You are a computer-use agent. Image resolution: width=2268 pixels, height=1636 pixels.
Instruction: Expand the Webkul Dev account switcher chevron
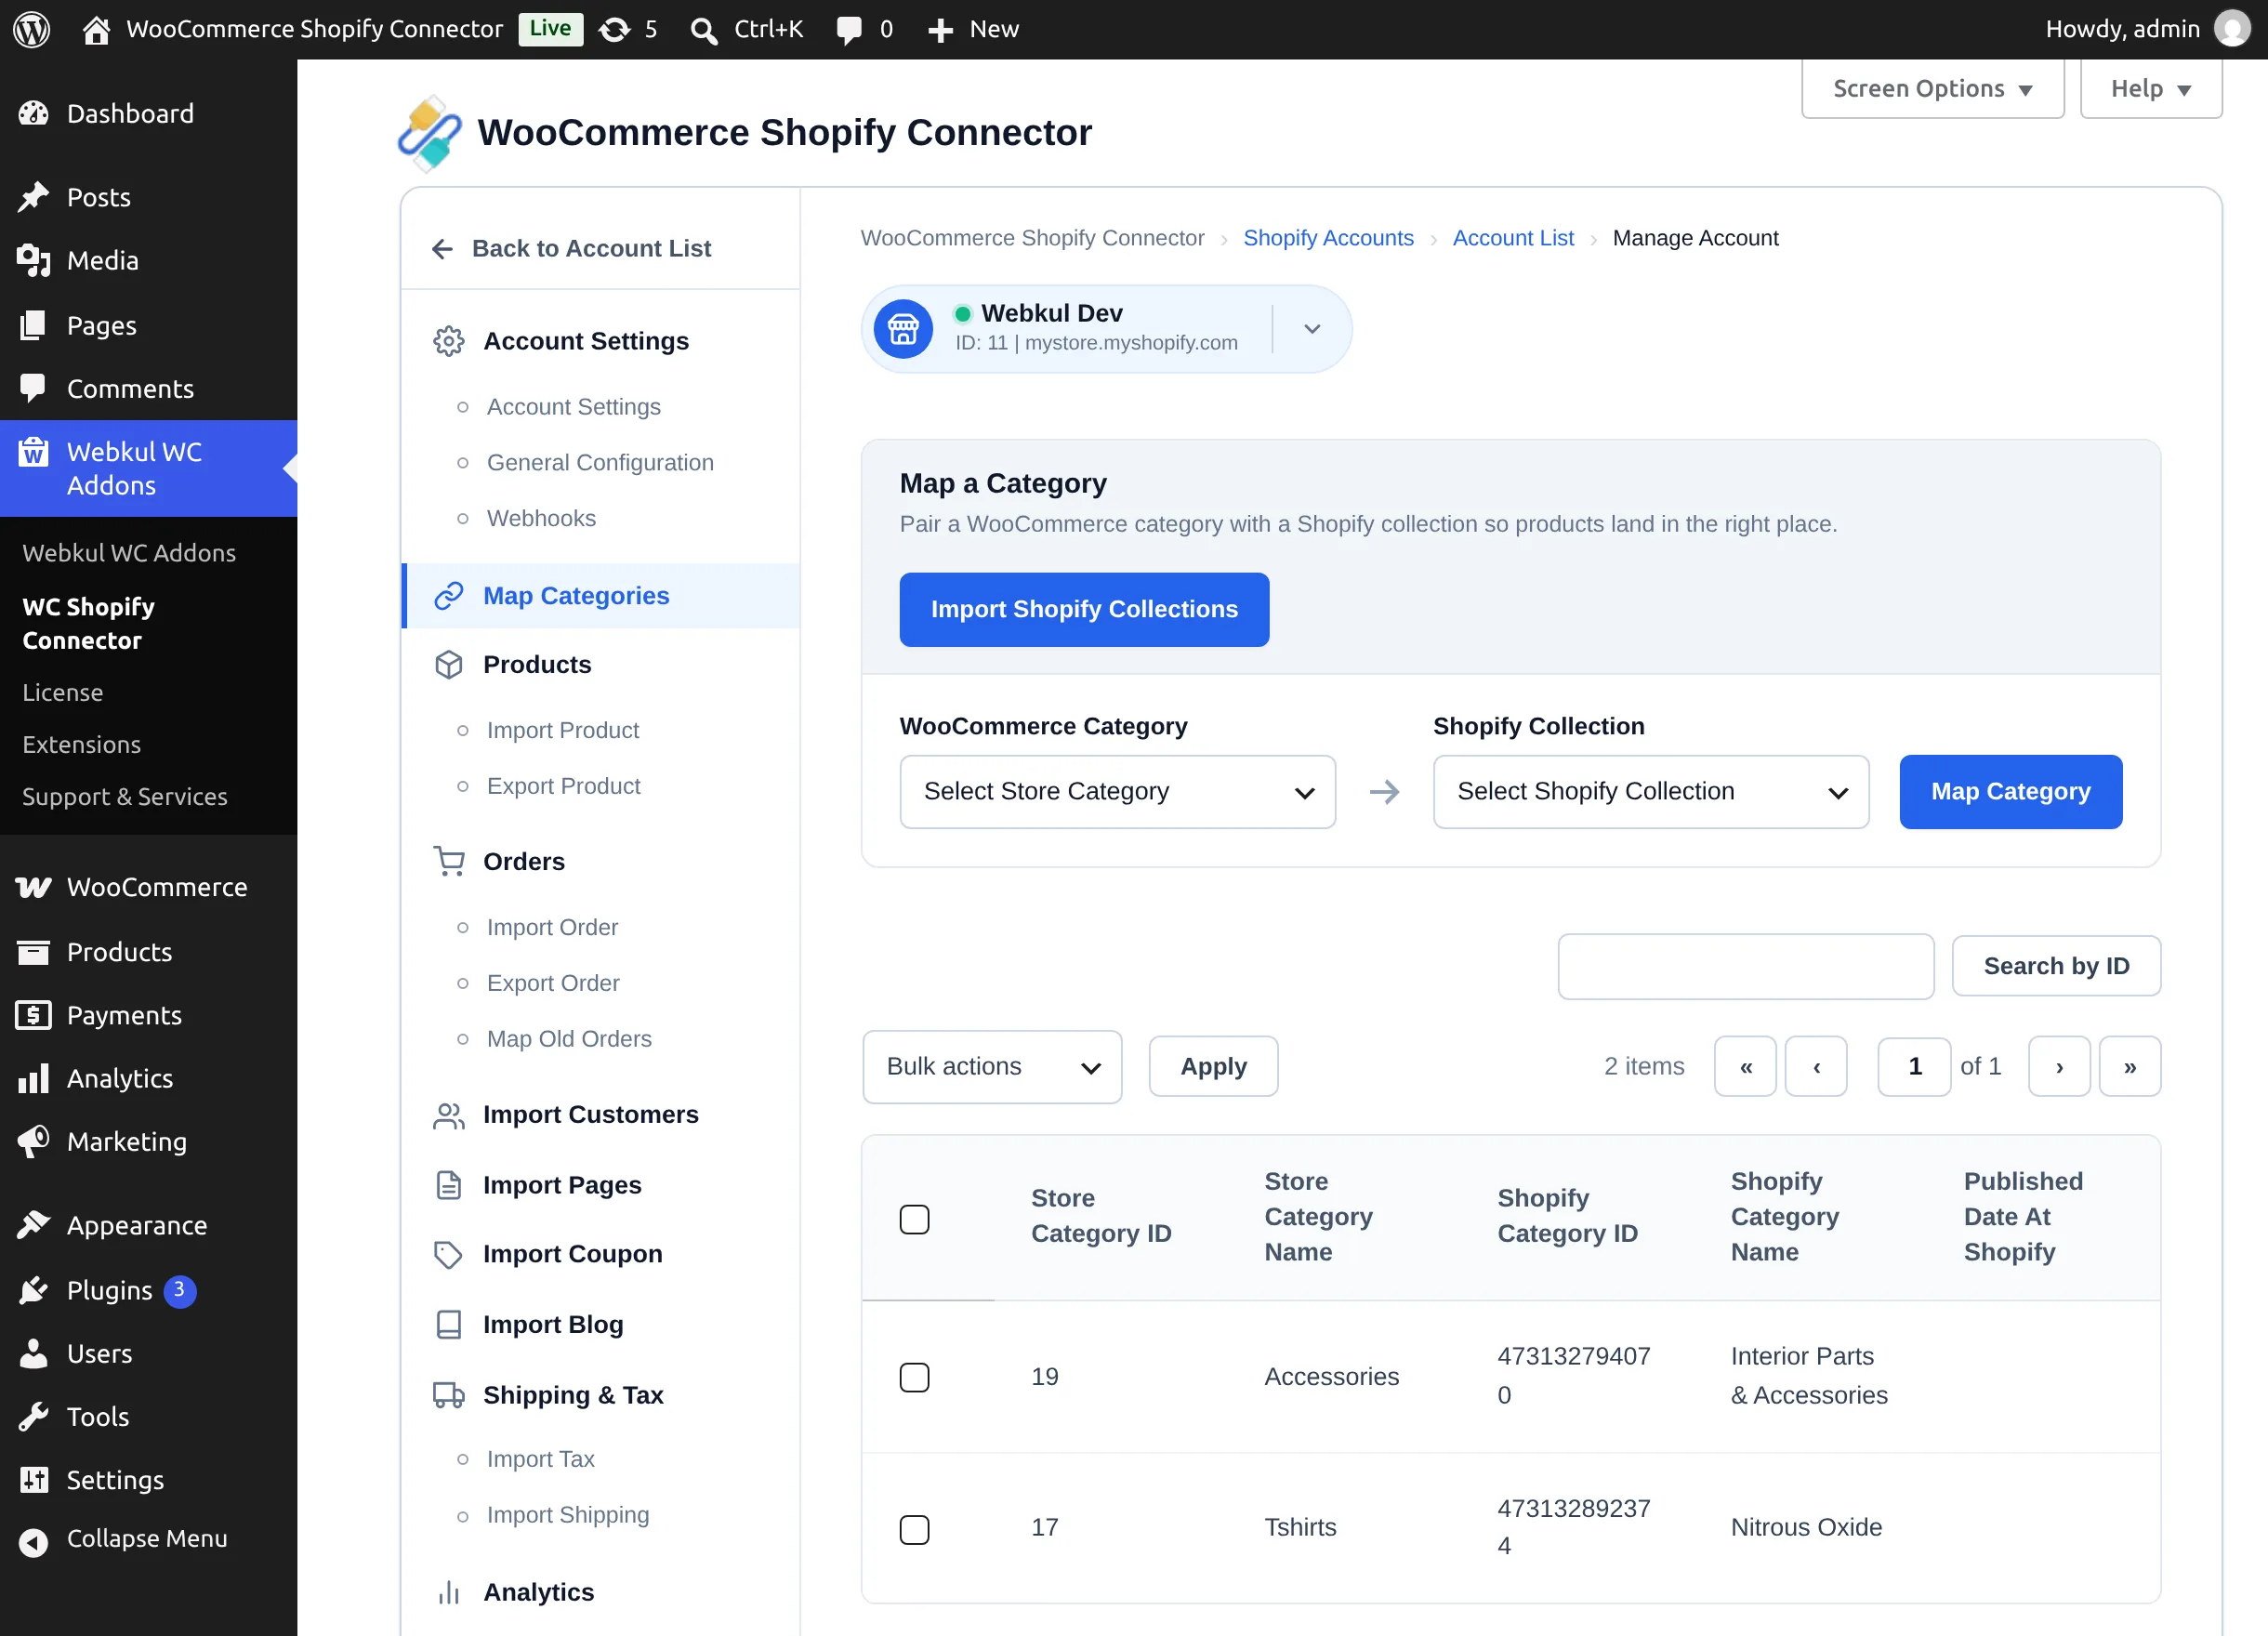1312,329
